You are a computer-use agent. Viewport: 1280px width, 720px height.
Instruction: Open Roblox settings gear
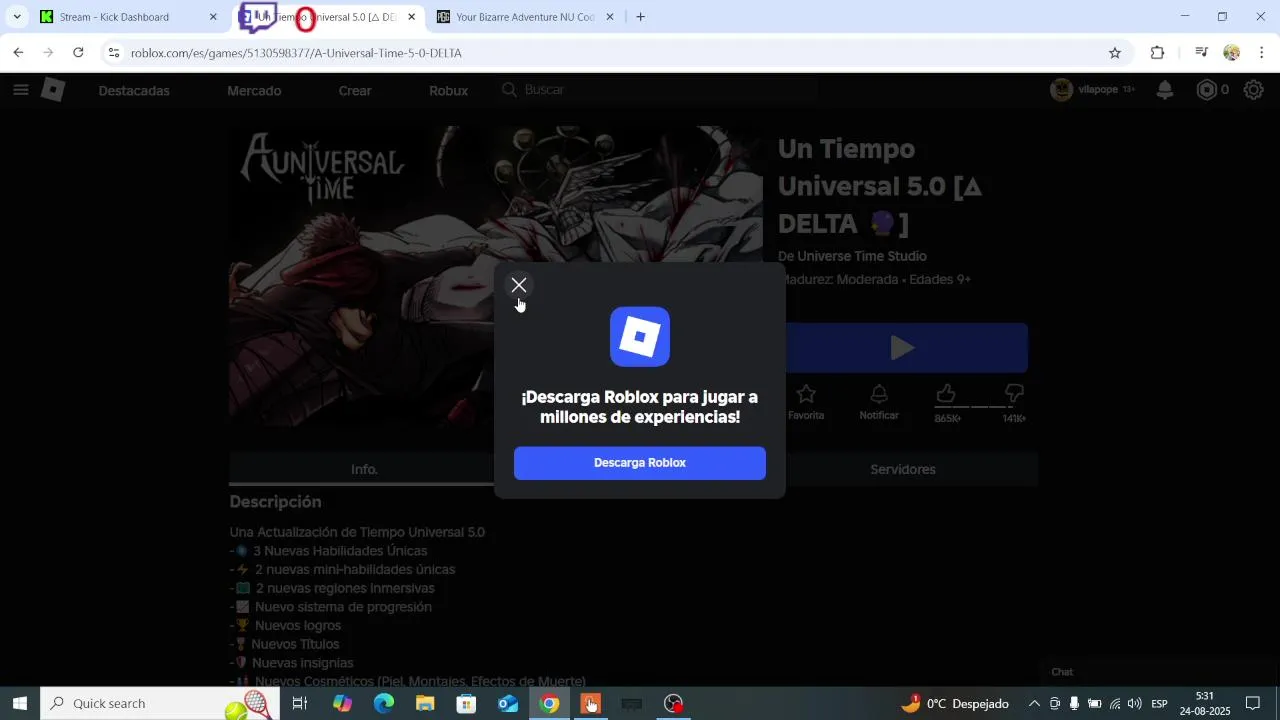click(x=1253, y=90)
